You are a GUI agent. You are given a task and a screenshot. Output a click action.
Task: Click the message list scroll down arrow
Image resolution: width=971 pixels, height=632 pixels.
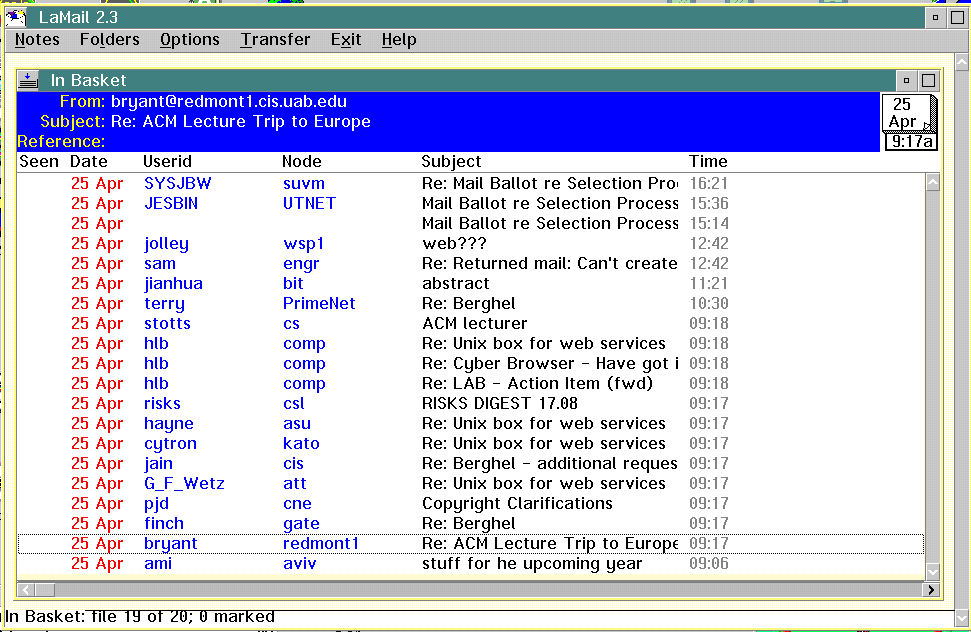[x=932, y=571]
